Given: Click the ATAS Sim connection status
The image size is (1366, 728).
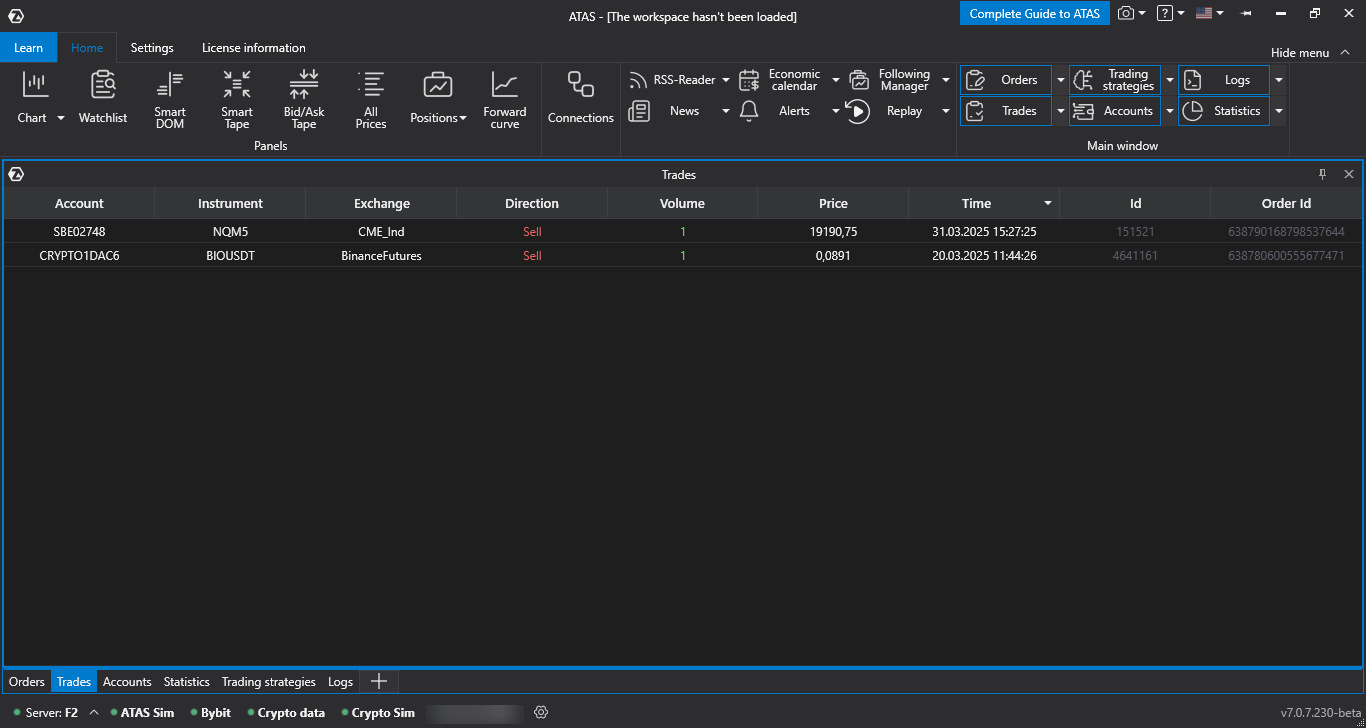Looking at the screenshot, I should coord(141,712).
